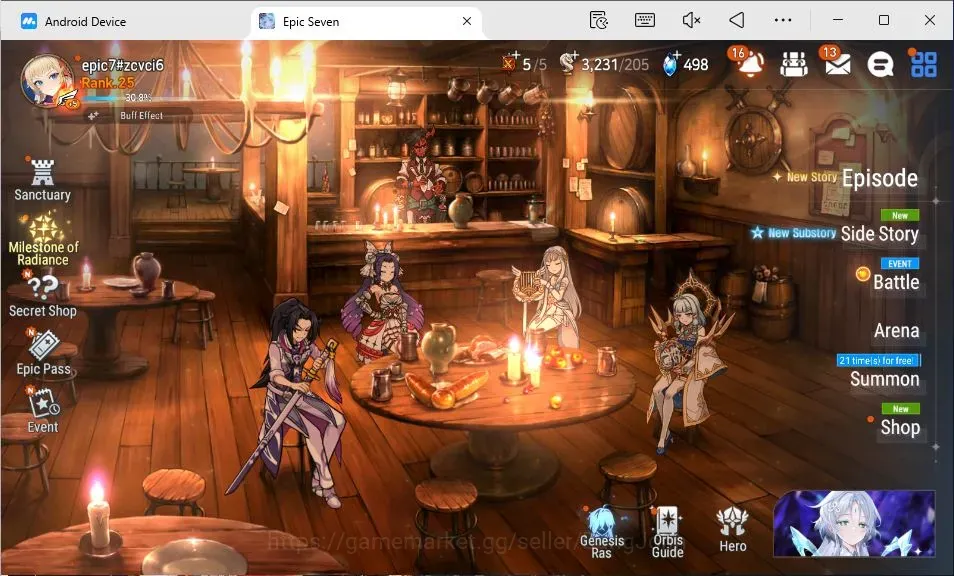The image size is (954, 576).
Task: Open the emulator more options dots
Action: tap(782, 21)
